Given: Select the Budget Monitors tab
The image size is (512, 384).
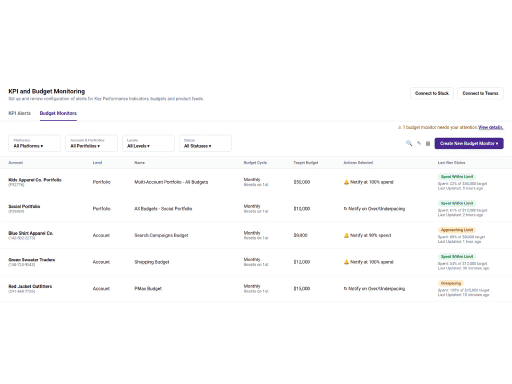Looking at the screenshot, I should coord(58,113).
